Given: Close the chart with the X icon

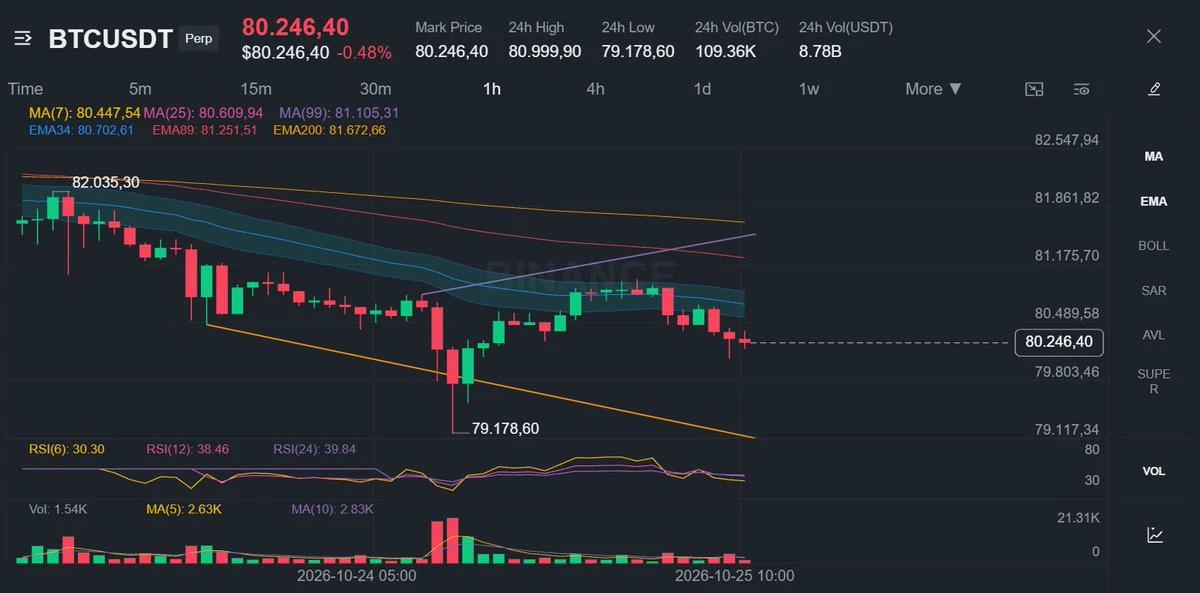Looking at the screenshot, I should pos(1154,37).
